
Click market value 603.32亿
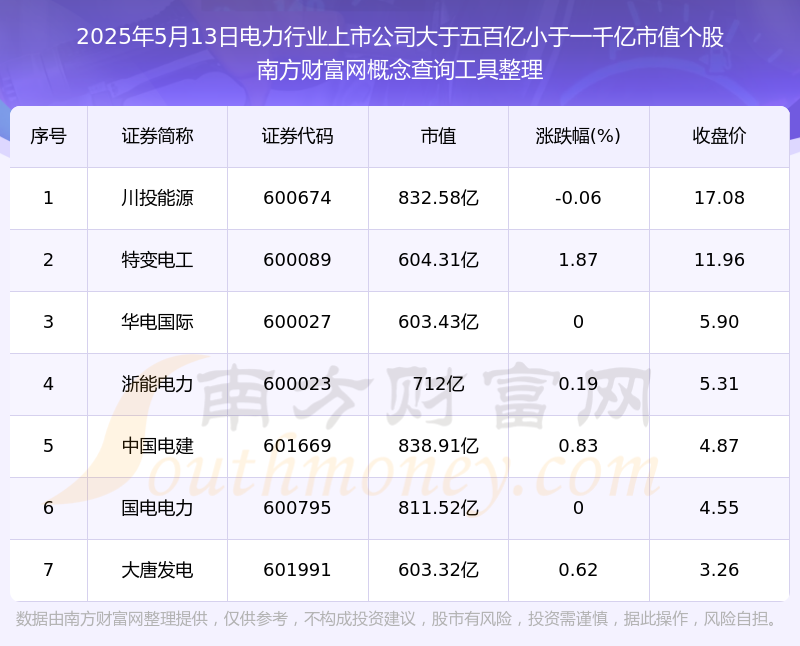point(438,570)
